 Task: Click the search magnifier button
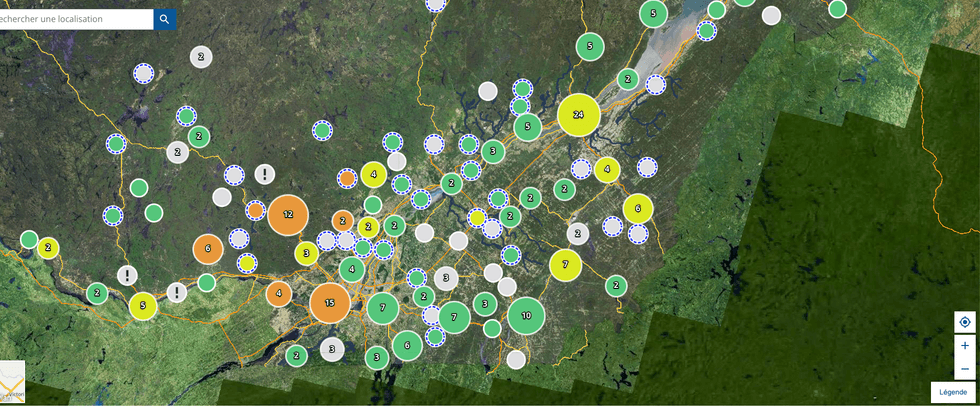(164, 19)
